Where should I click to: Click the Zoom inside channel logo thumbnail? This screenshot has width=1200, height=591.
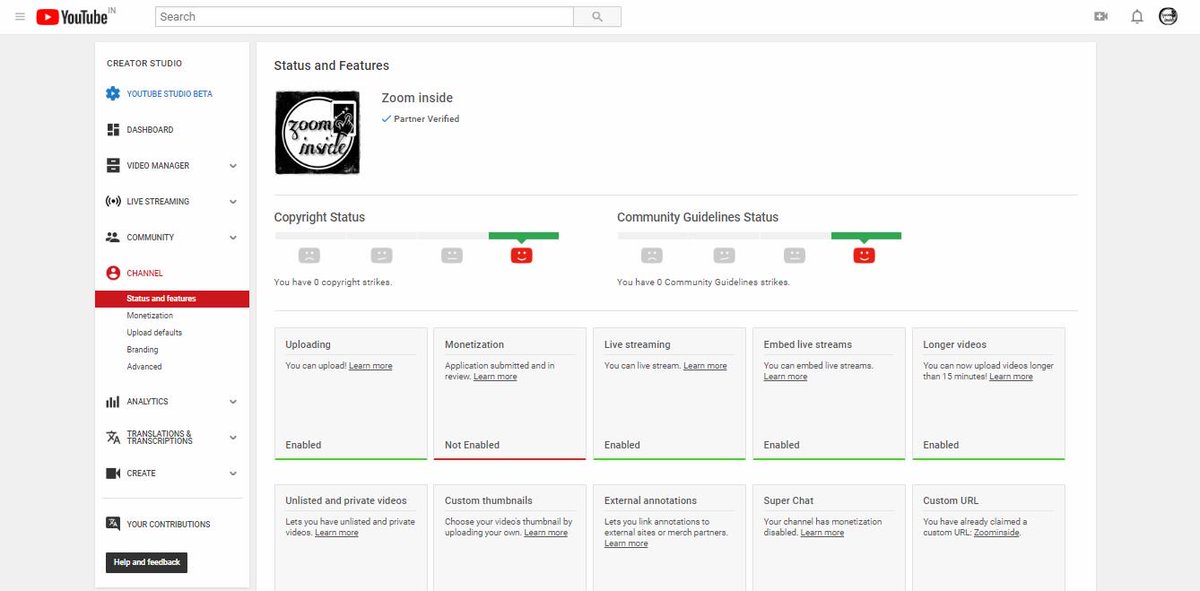[318, 132]
